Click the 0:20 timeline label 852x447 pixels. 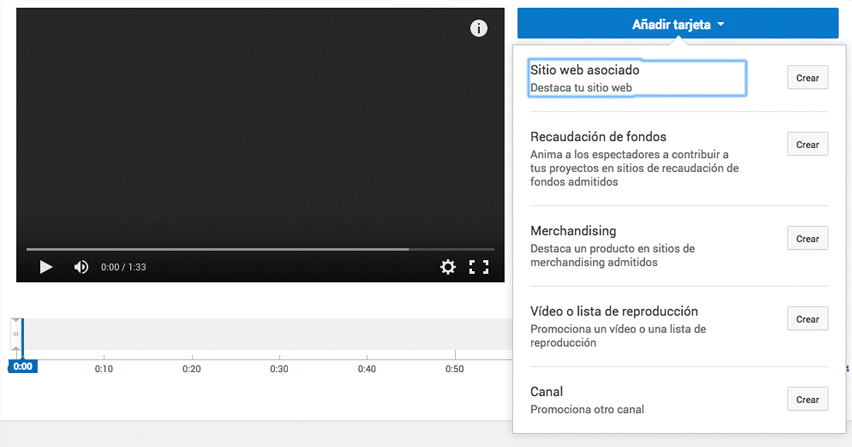191,369
